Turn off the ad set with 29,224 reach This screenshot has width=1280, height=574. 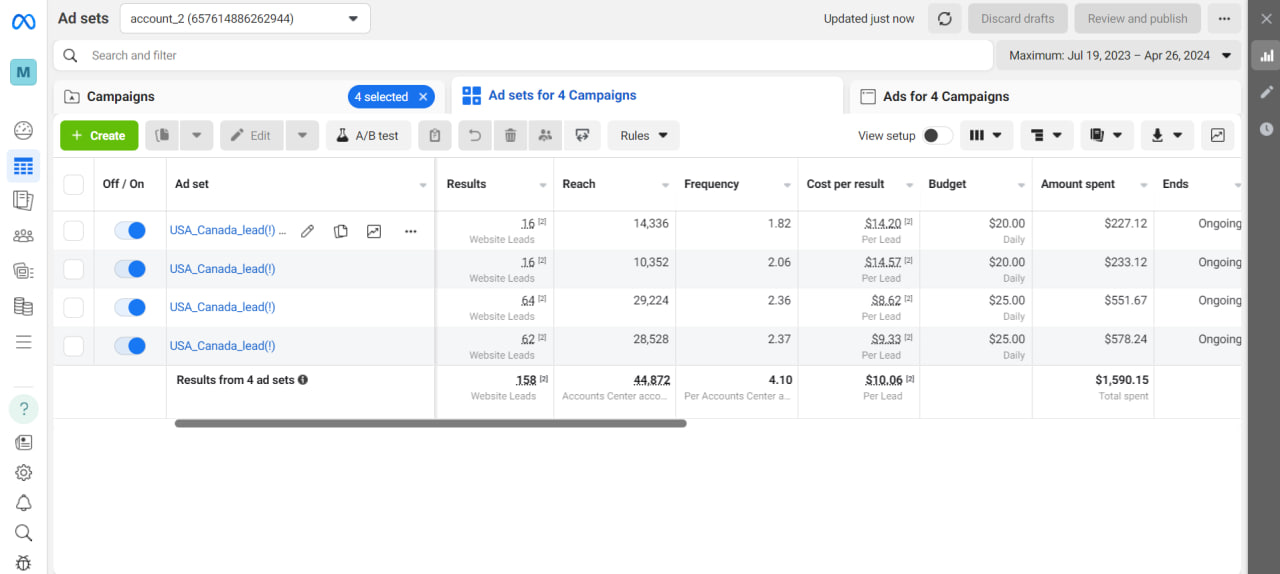pyautogui.click(x=130, y=307)
